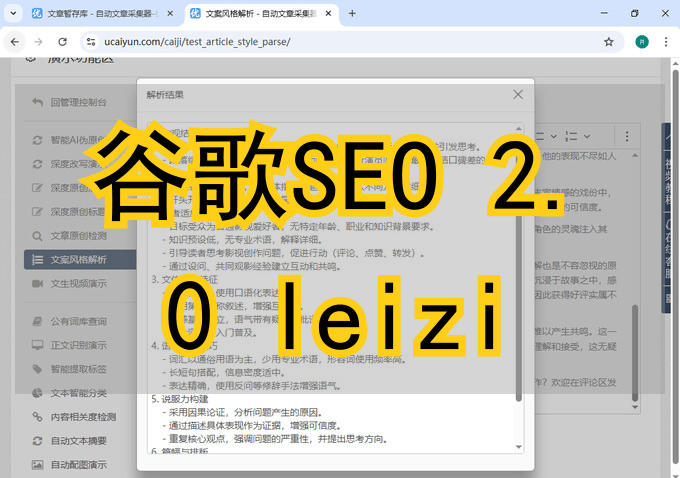Click the 内容相关度检测 link icon
The height and width of the screenshot is (478, 680).
pos(37,417)
